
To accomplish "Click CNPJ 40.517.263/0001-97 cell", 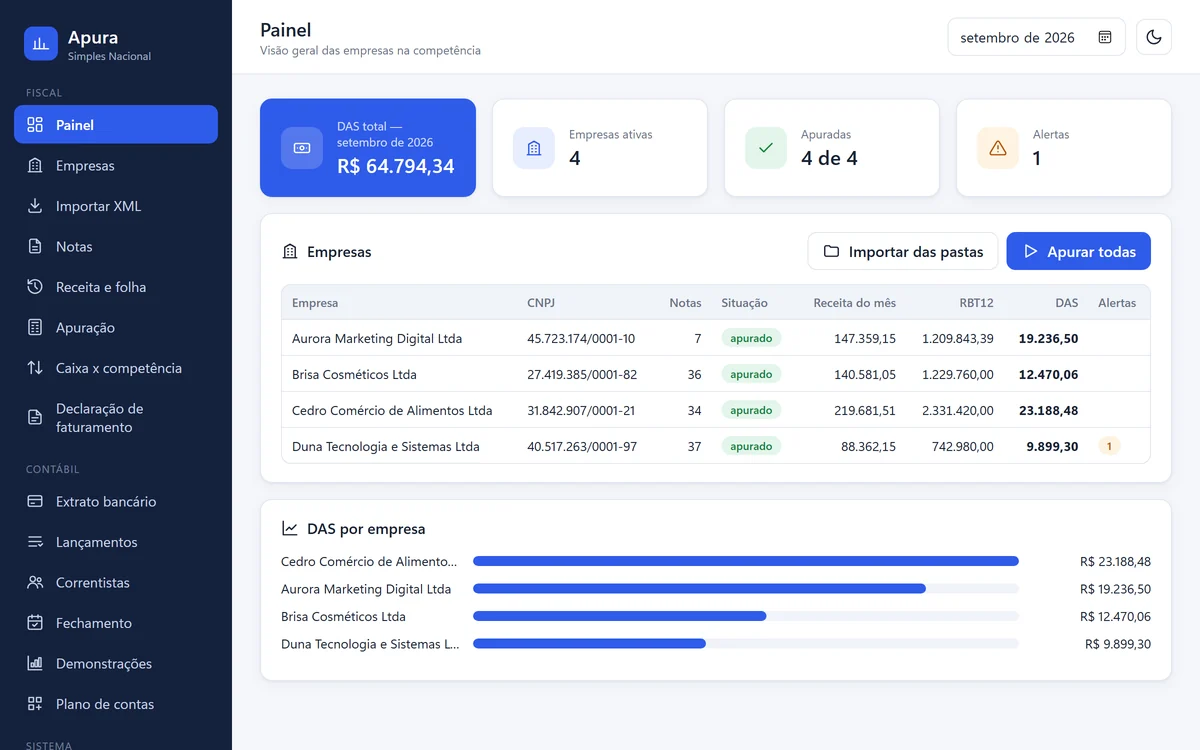I will point(581,447).
